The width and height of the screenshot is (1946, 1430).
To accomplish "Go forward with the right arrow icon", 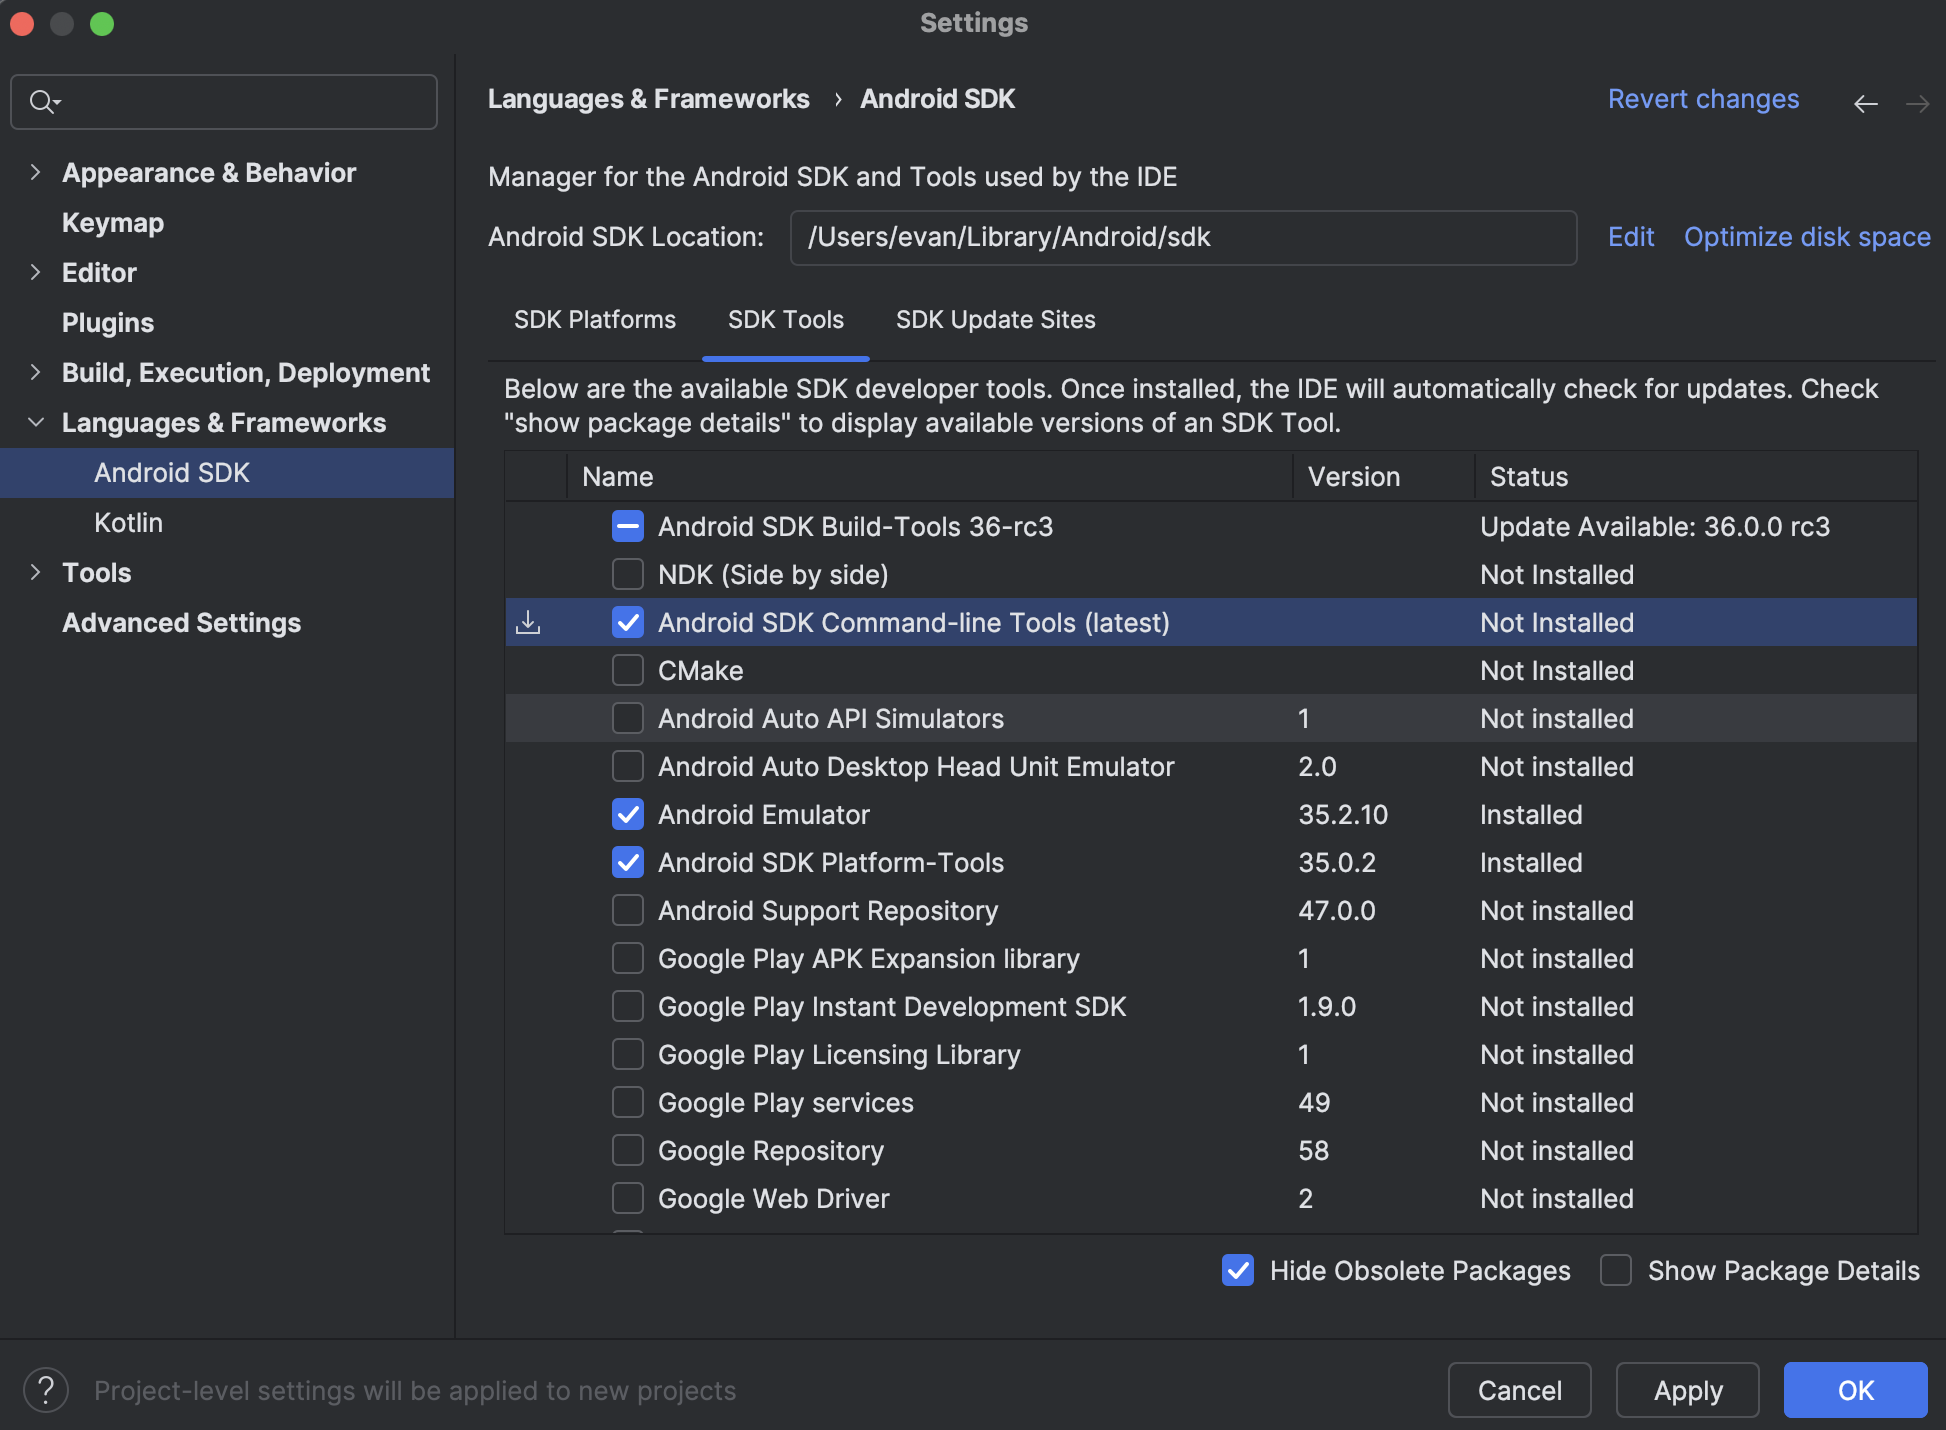I will [x=1917, y=103].
